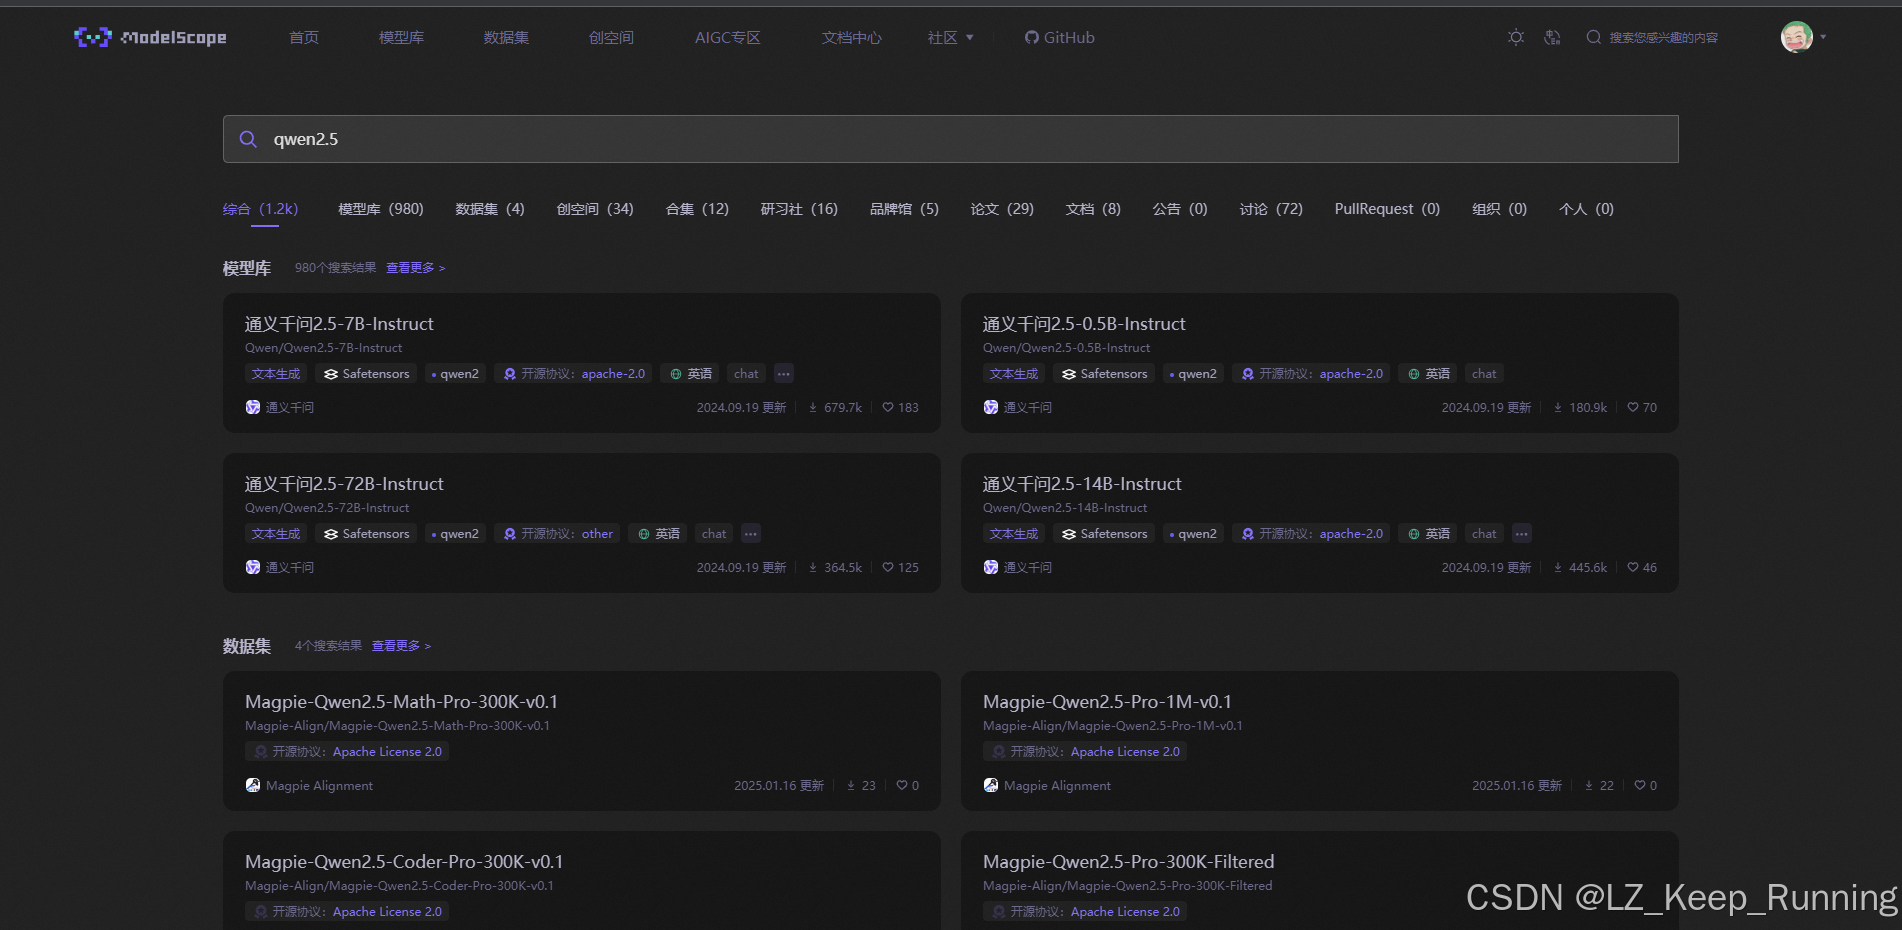Screen dimensions: 1902x930
Task: Open Magpie-Qwen2.5-Pro-300K-Filtered dataset
Action: (x=1128, y=862)
